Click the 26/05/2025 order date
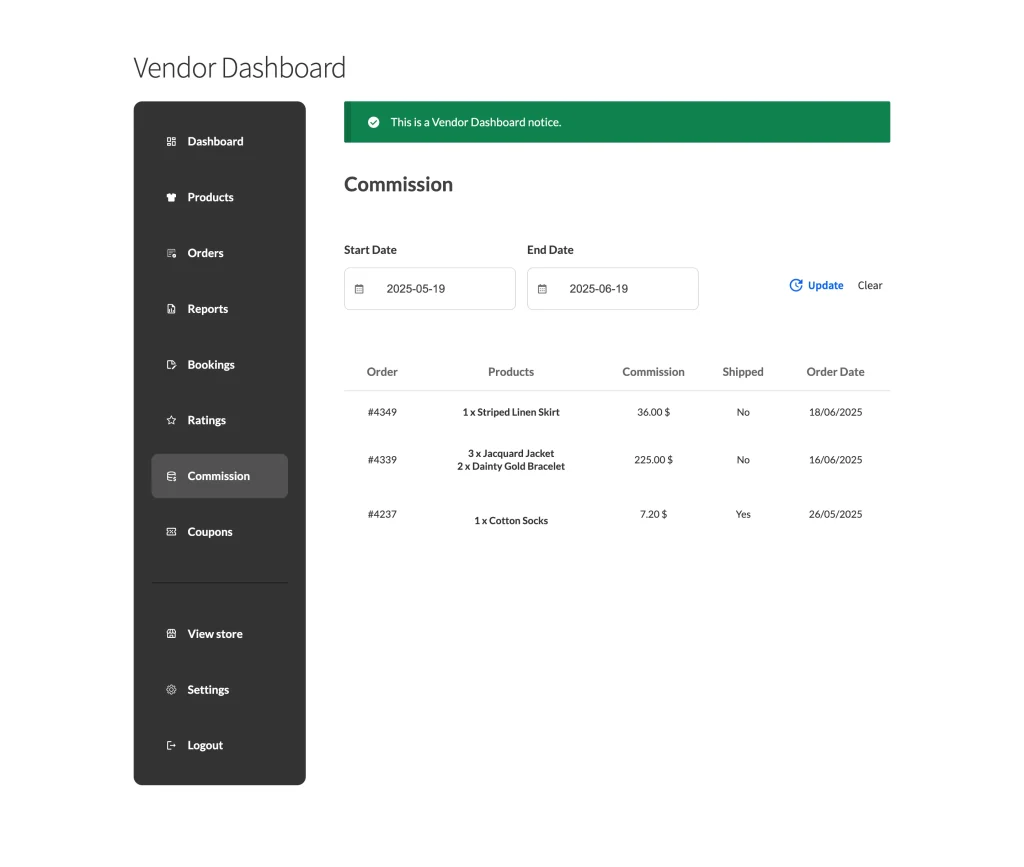 [835, 514]
